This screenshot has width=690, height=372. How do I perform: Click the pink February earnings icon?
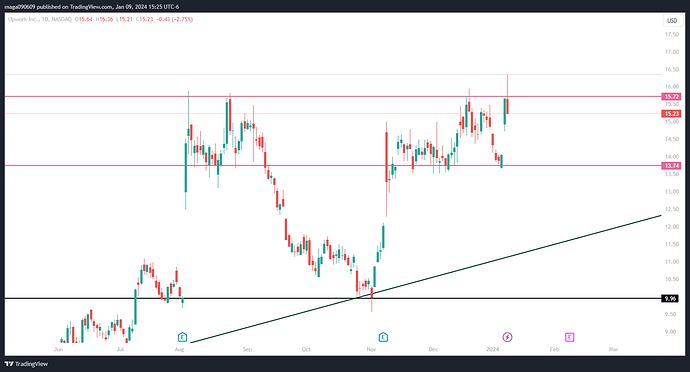click(569, 337)
